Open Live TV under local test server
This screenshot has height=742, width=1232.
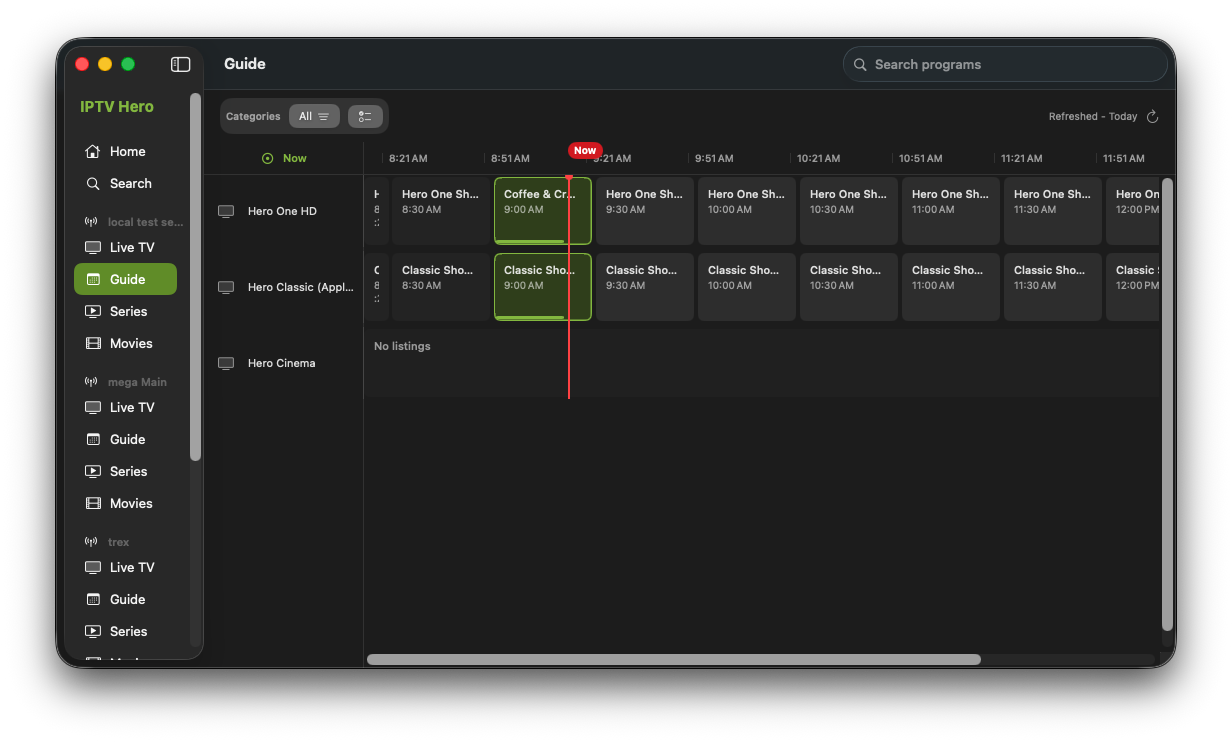click(125, 247)
